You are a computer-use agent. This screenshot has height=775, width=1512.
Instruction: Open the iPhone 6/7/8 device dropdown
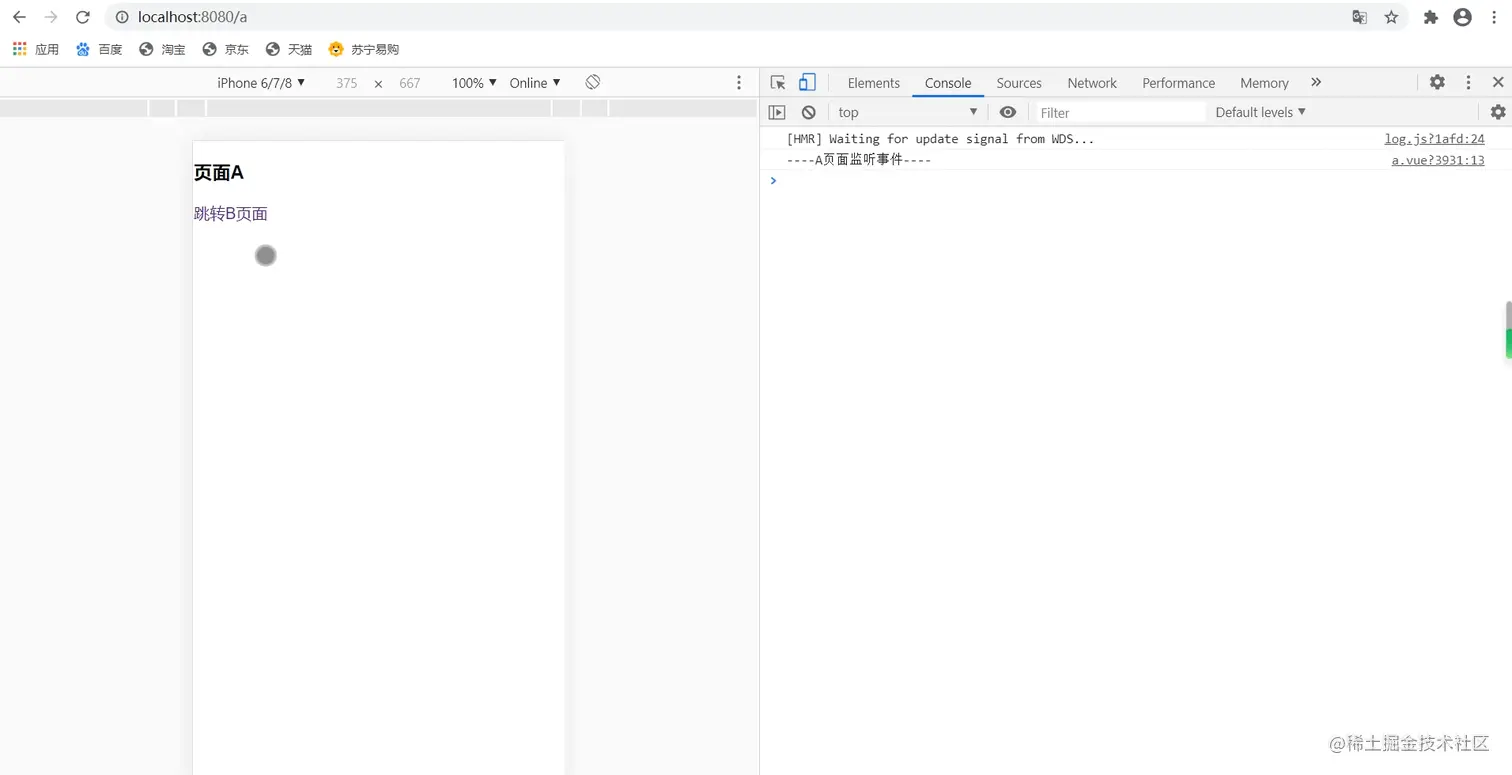click(261, 83)
